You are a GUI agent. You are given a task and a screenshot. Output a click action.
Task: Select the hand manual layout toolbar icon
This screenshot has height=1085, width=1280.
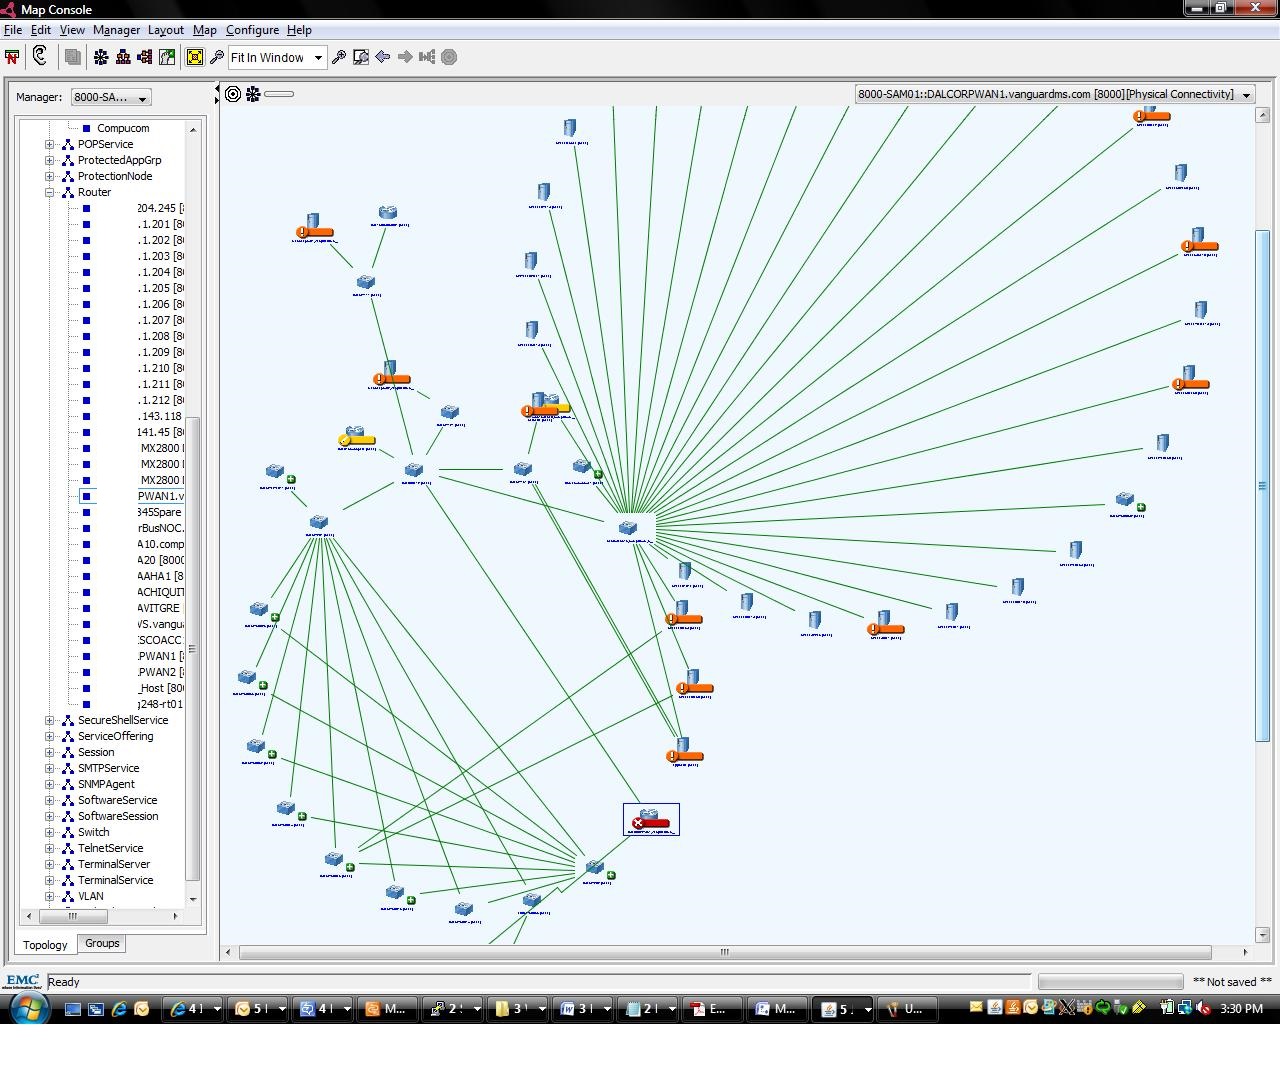click(x=167, y=57)
